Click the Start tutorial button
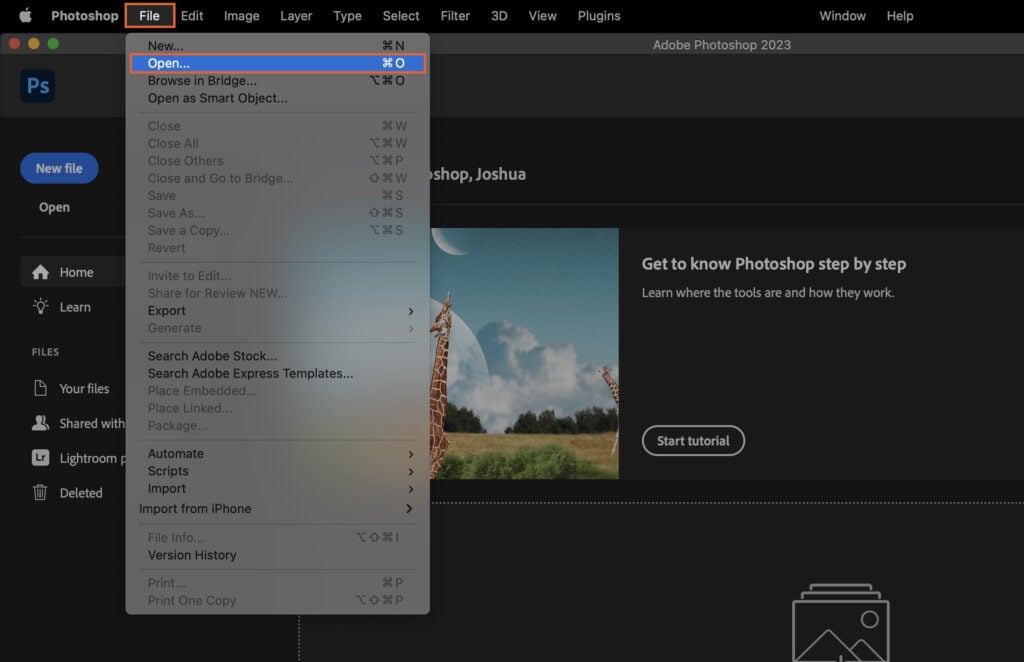The image size is (1024, 662). click(x=693, y=440)
